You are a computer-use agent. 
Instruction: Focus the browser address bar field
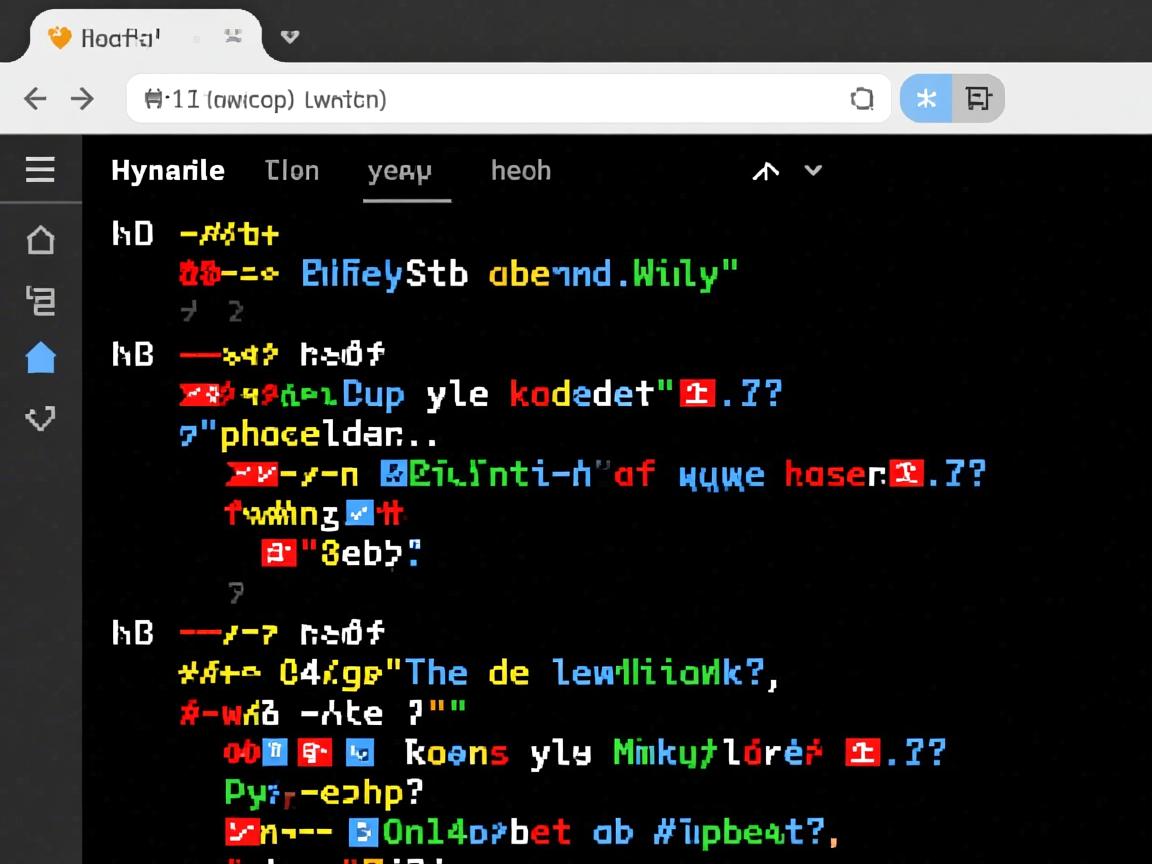click(x=500, y=99)
